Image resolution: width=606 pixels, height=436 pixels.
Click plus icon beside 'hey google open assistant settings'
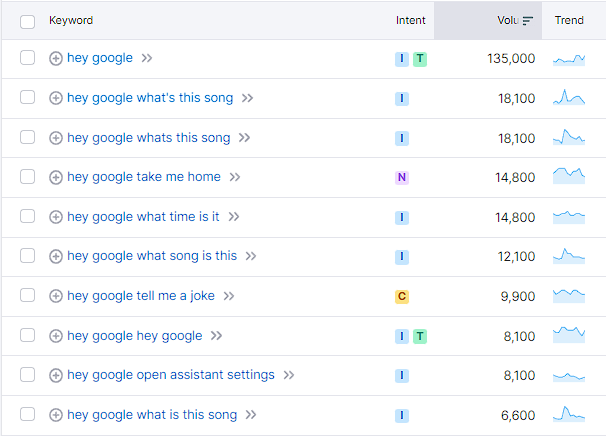pyautogui.click(x=56, y=375)
